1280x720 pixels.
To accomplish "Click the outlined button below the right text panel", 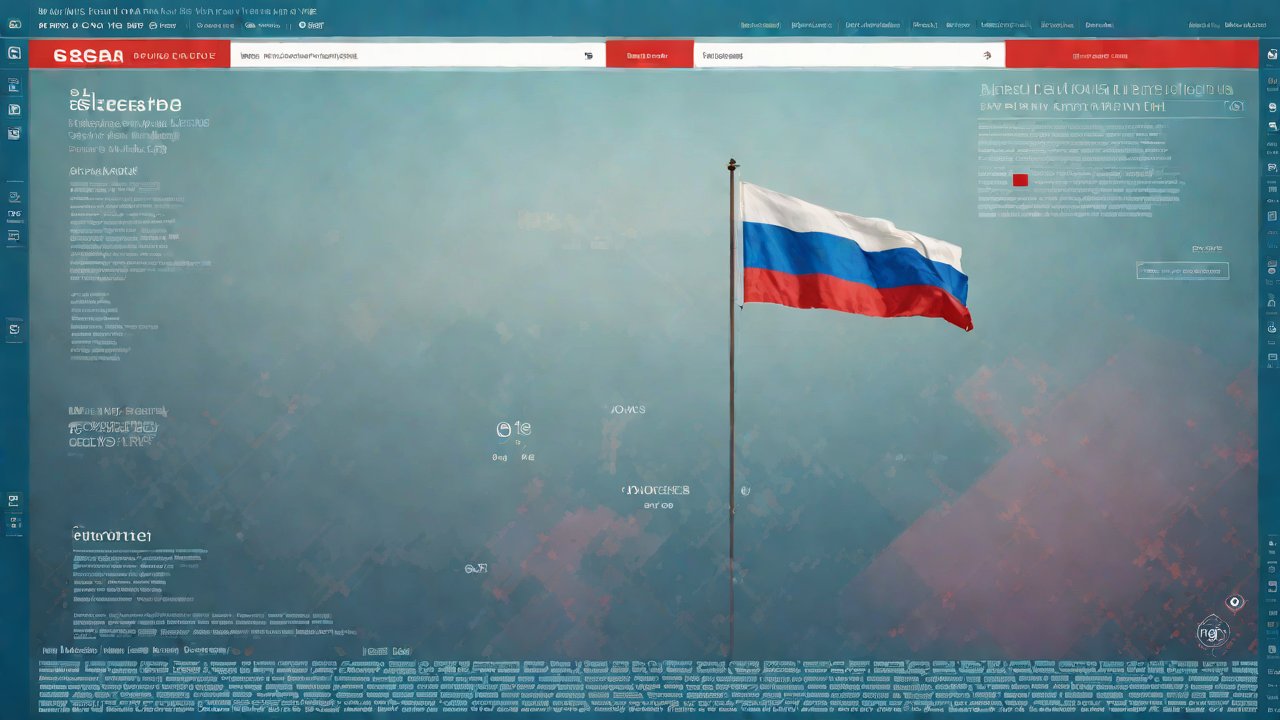I will point(1182,271).
